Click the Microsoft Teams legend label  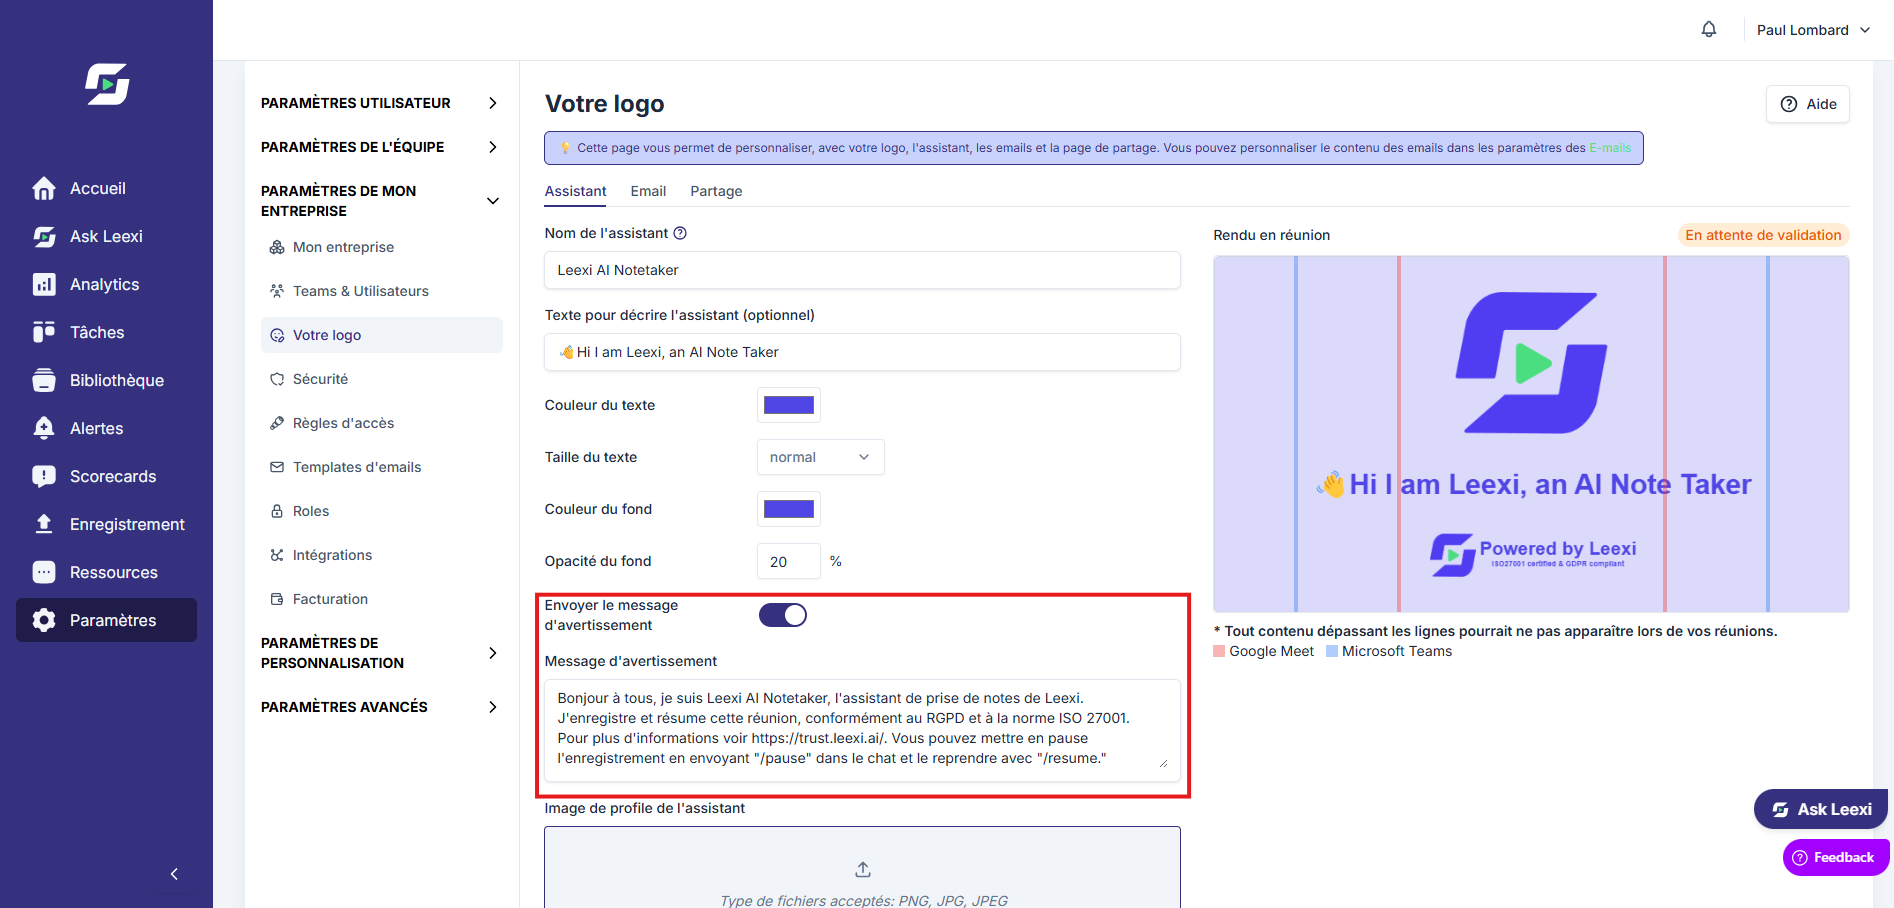[x=1396, y=651]
